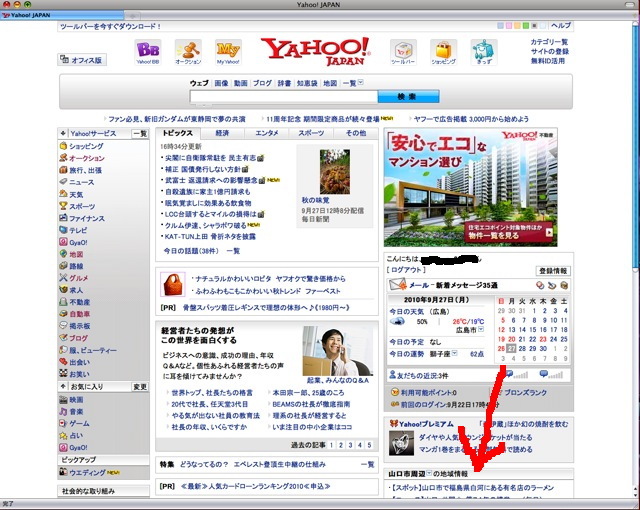
Task: Open the きっず robot icon
Action: tap(484, 52)
